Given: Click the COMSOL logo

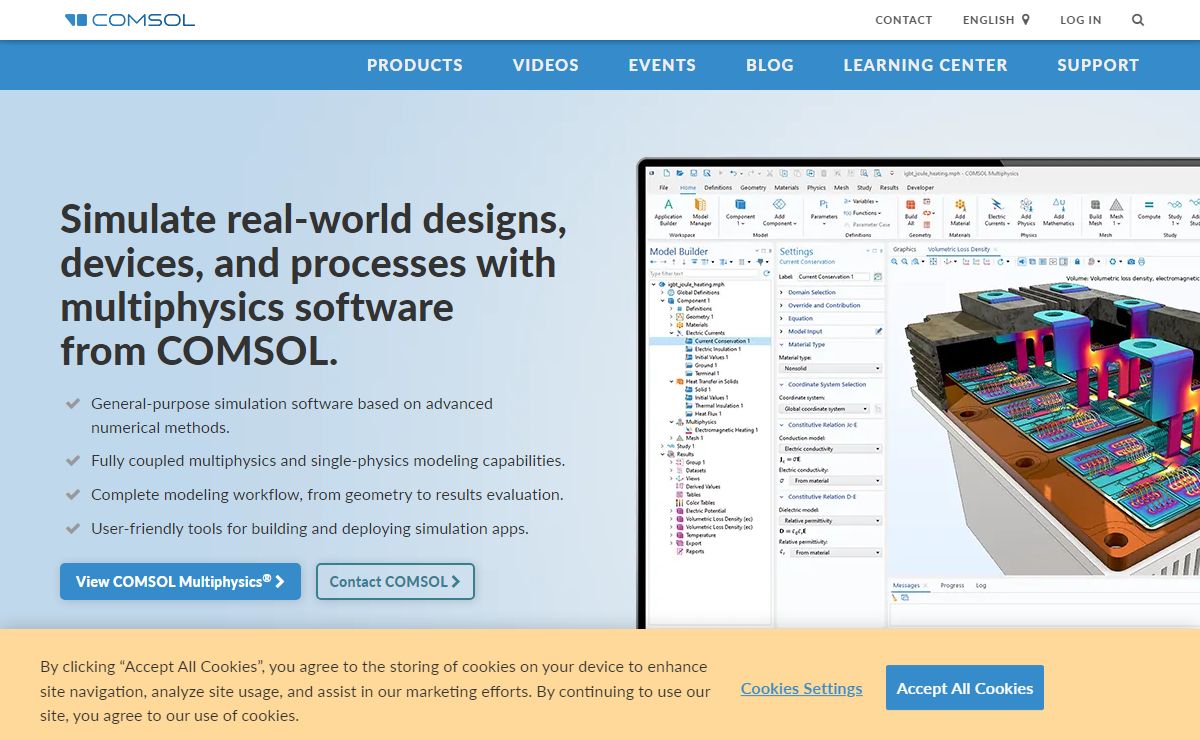Looking at the screenshot, I should pyautogui.click(x=130, y=20).
